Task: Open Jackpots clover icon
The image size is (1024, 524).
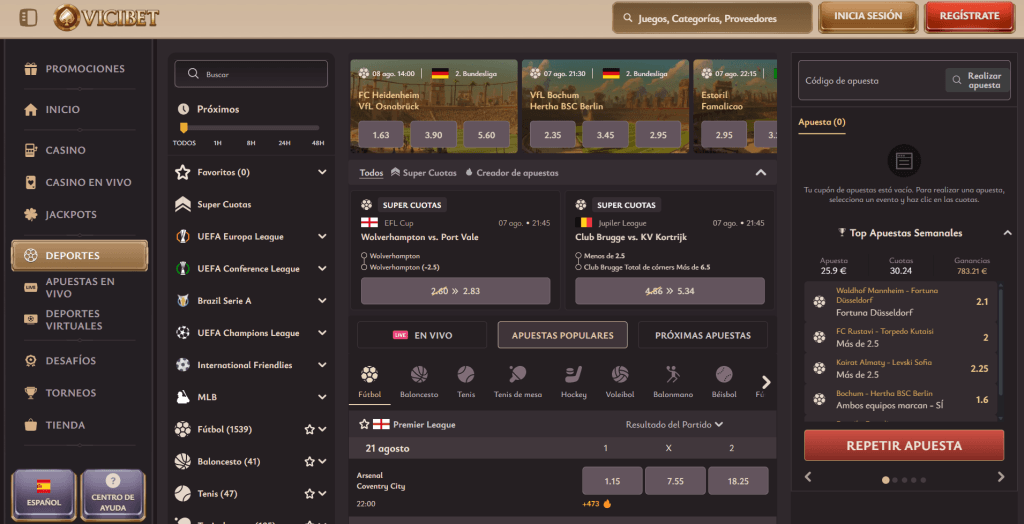Action: click(30, 214)
